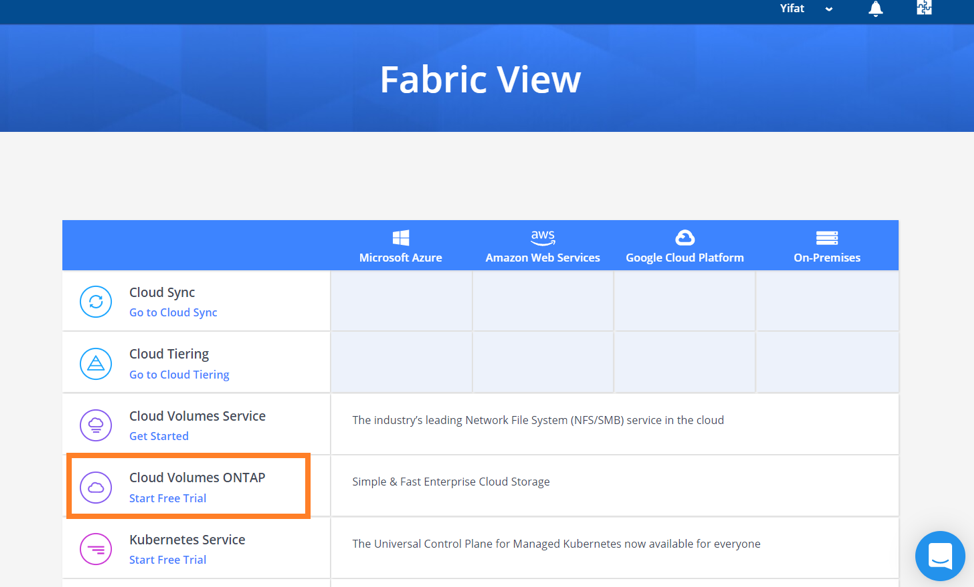Click the Cloud Sync circular icon
Screen dimensions: 974x587
(x=96, y=302)
